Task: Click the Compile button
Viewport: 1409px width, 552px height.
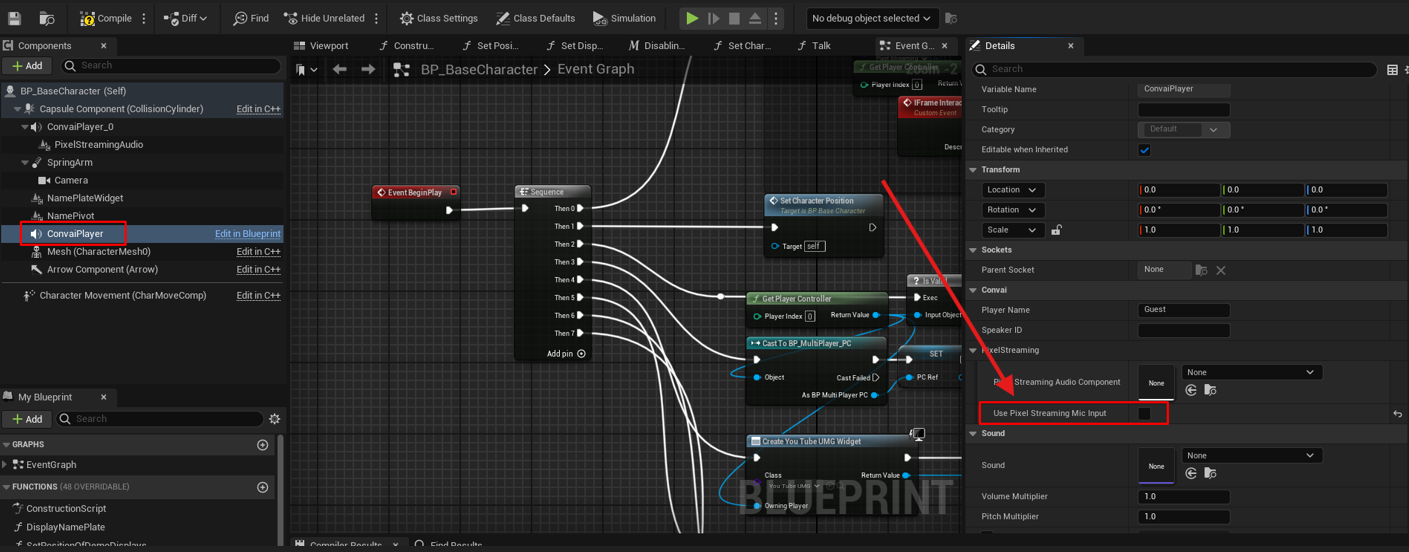Action: tap(106, 18)
